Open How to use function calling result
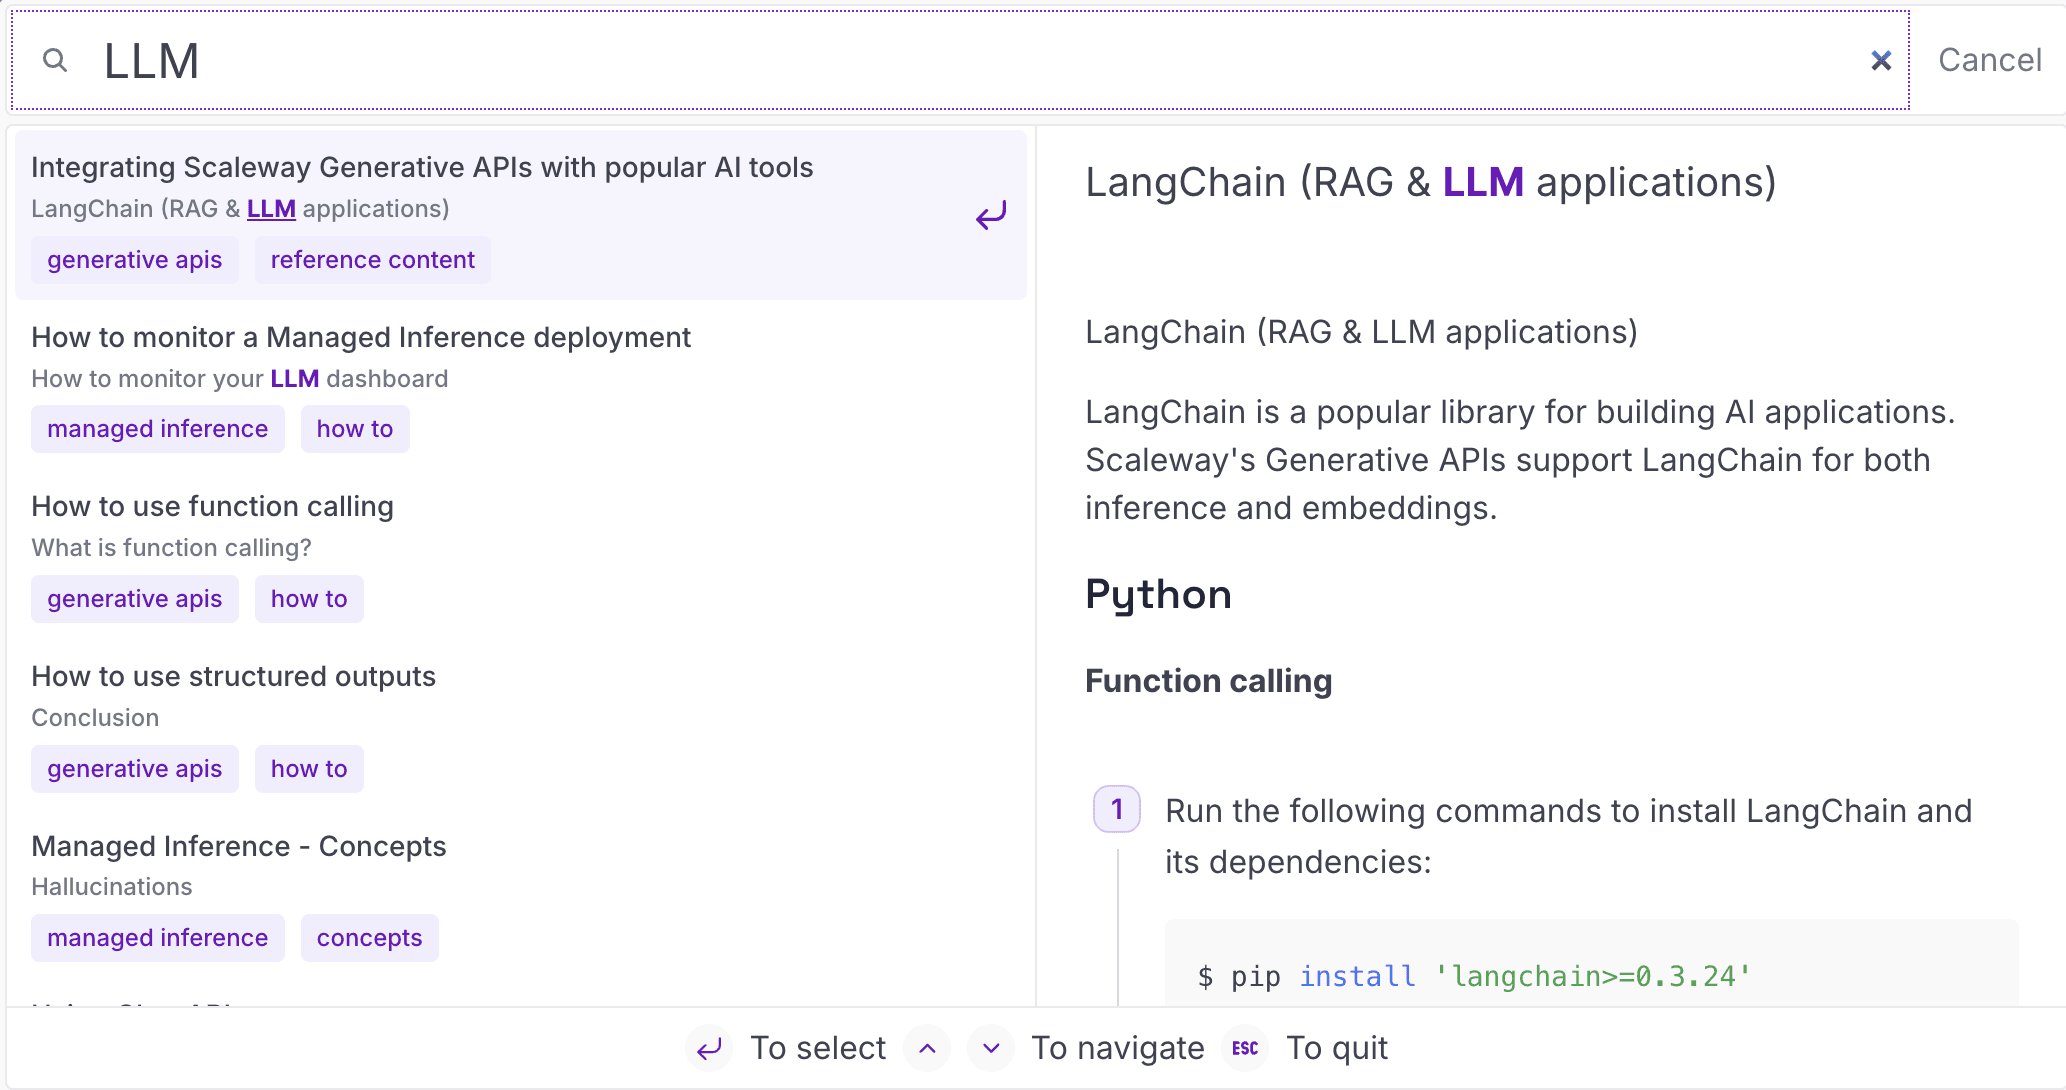This screenshot has height=1090, width=2066. tap(212, 506)
